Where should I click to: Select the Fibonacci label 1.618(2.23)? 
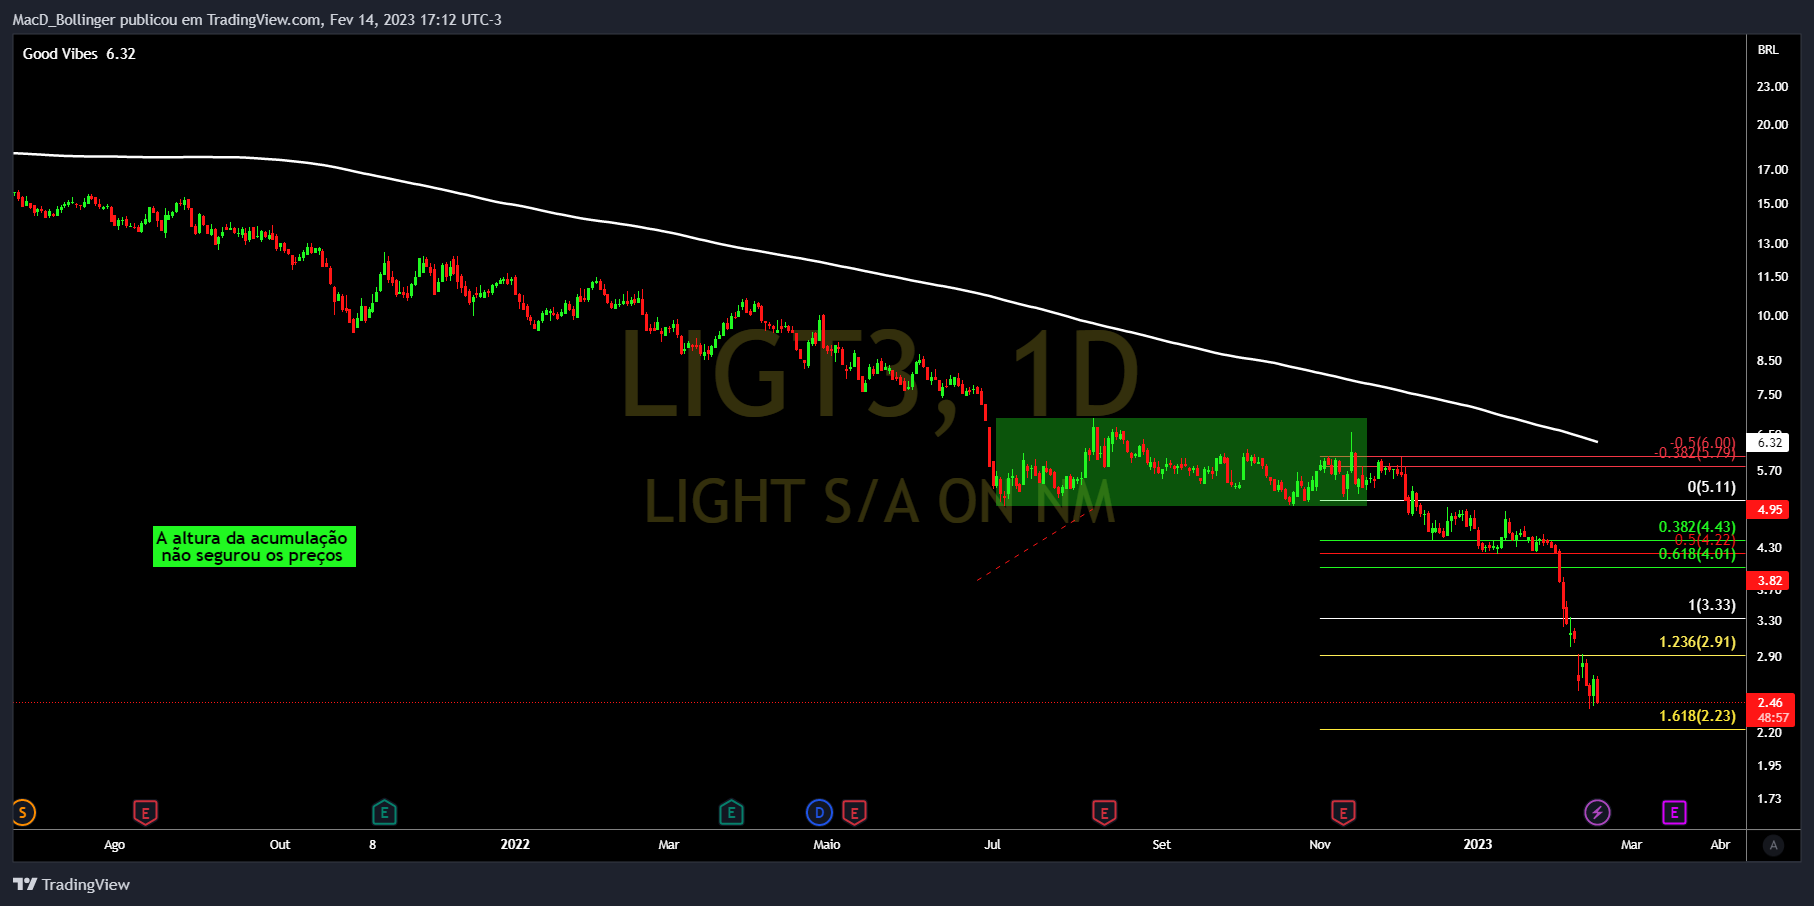click(x=1697, y=716)
